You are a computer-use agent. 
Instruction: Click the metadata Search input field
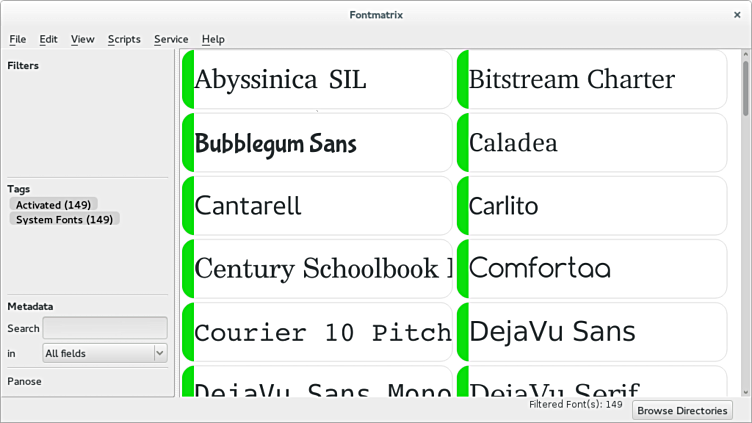[x=105, y=328]
